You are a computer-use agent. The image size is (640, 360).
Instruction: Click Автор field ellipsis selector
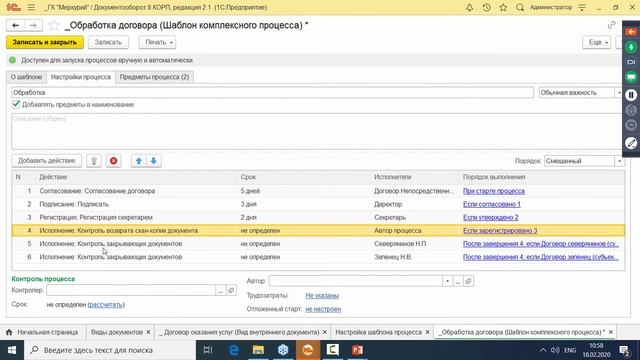coord(458,281)
